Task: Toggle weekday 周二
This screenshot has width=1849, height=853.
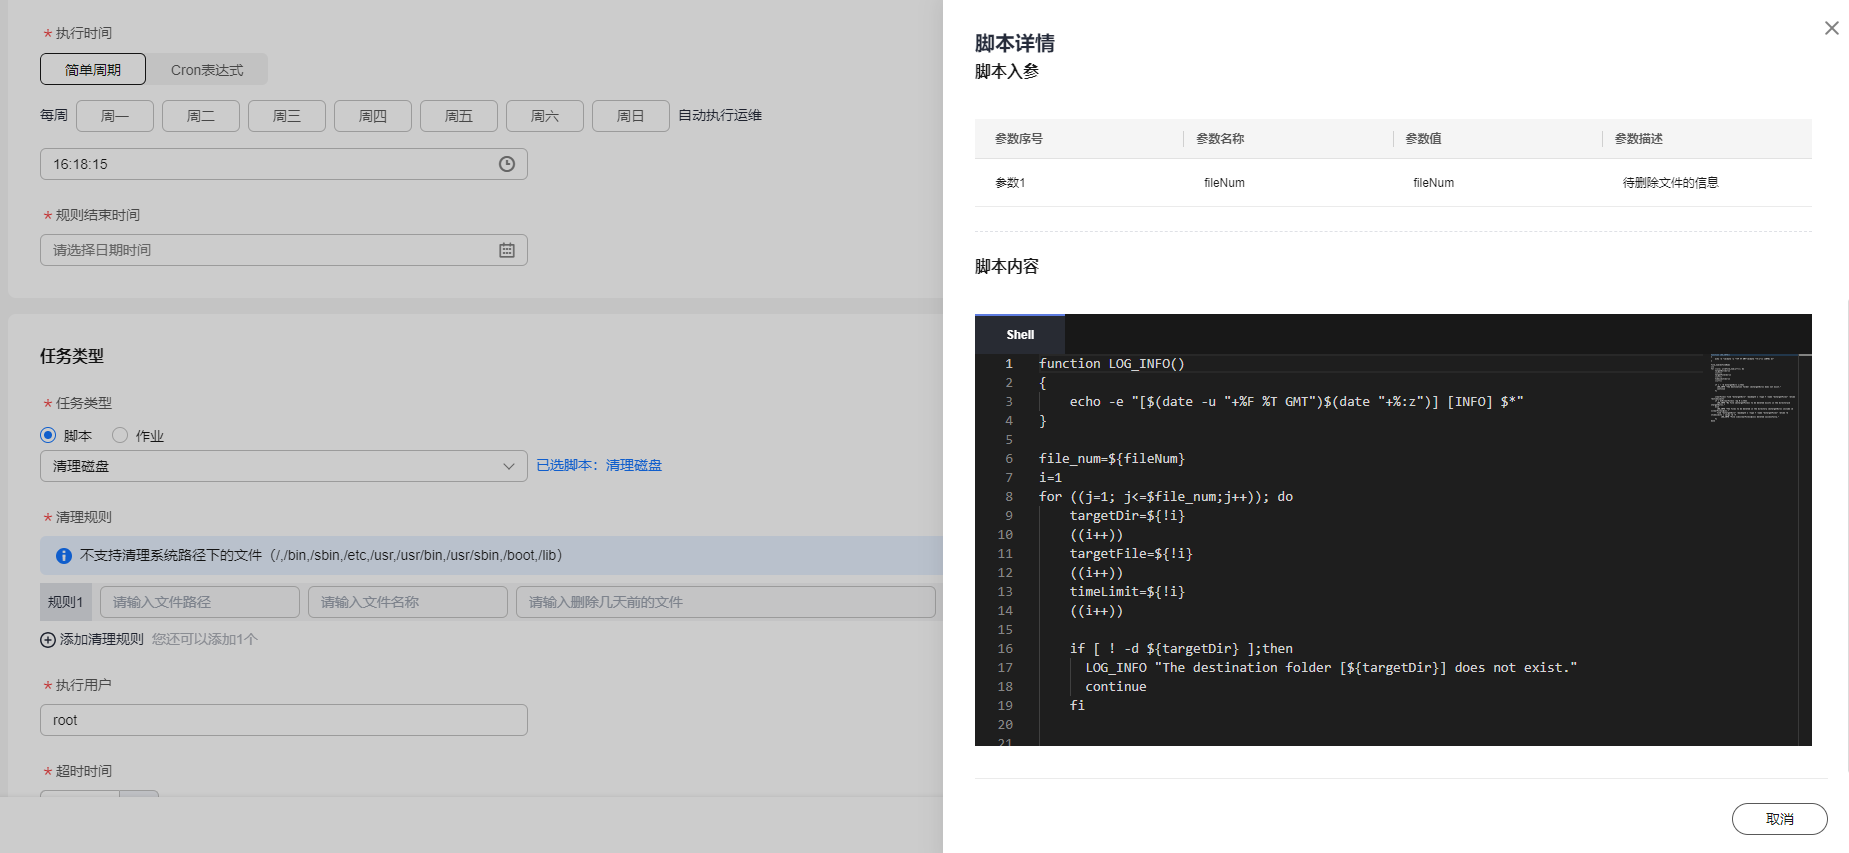Action: tap(201, 116)
